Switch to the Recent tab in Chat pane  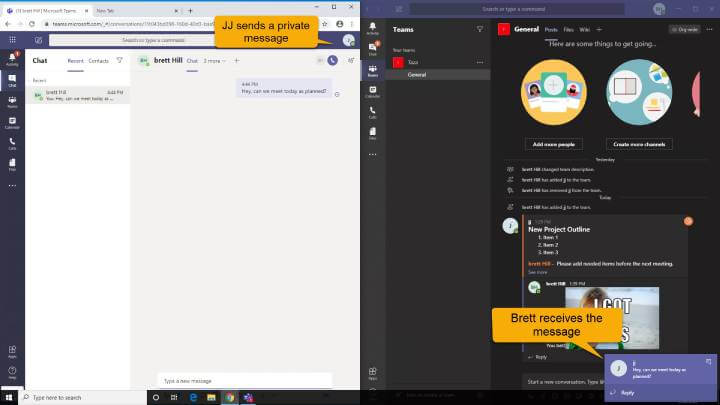[x=75, y=61]
